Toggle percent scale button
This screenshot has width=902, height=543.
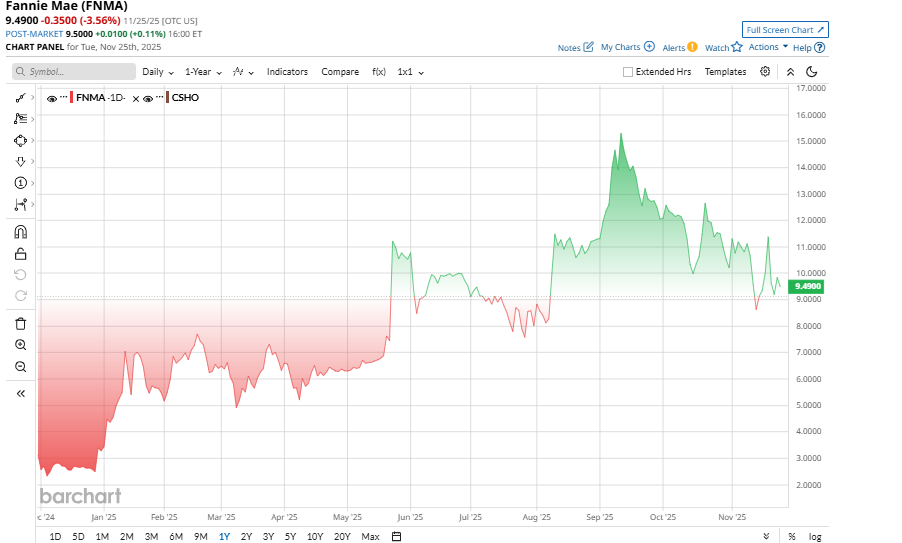point(792,536)
